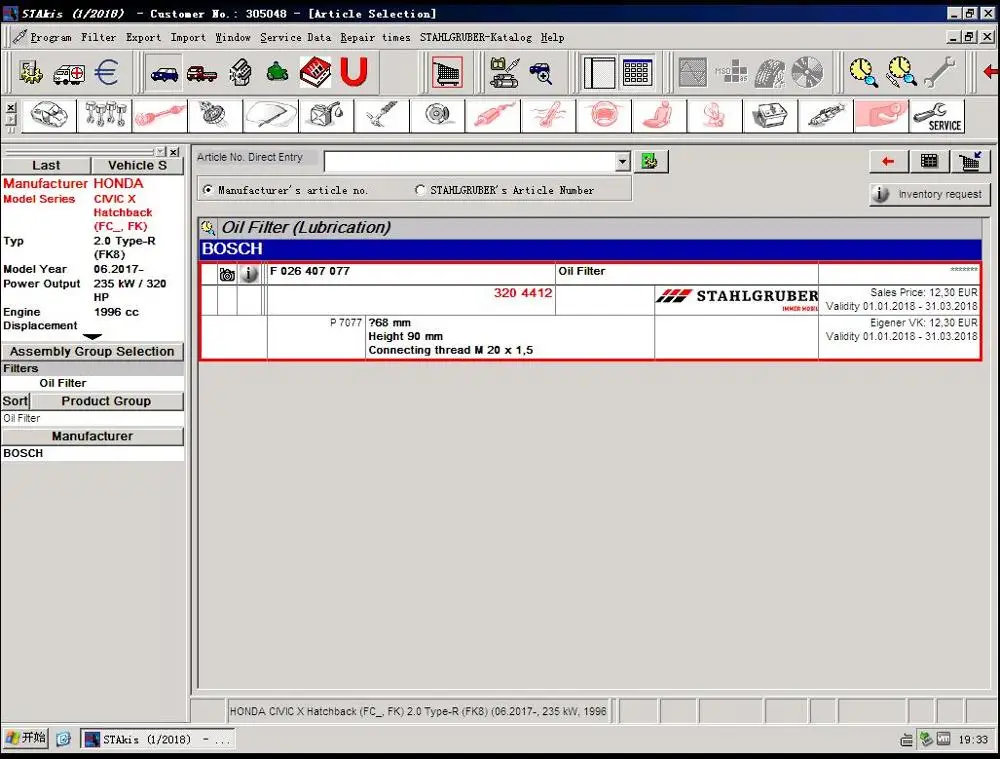Click the info icon beside F 026 407 077
Image resolution: width=1000 pixels, height=759 pixels.
(249, 274)
